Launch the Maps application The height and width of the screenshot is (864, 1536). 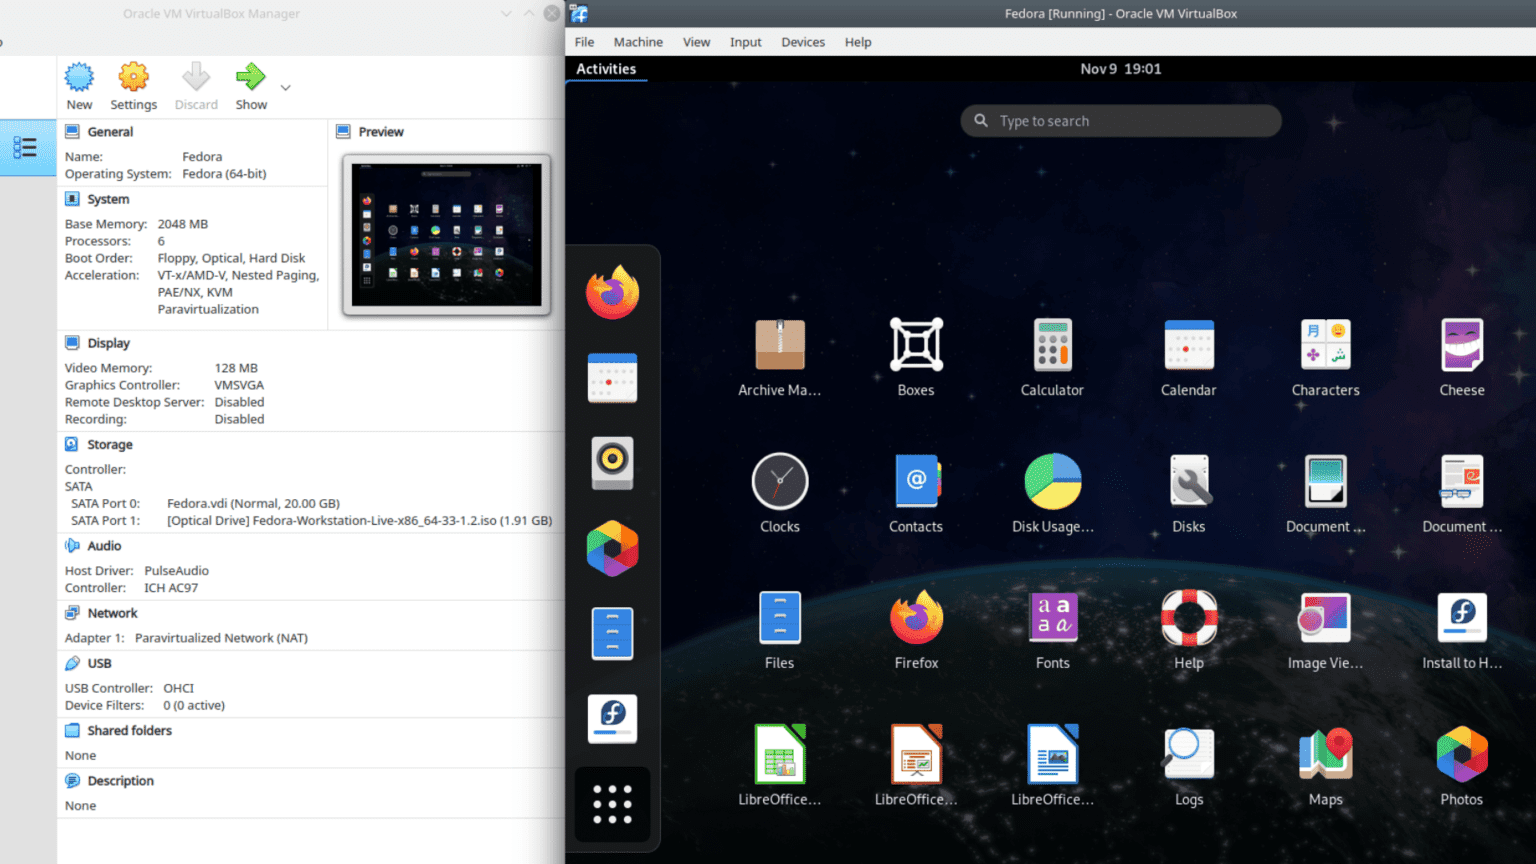click(1325, 755)
